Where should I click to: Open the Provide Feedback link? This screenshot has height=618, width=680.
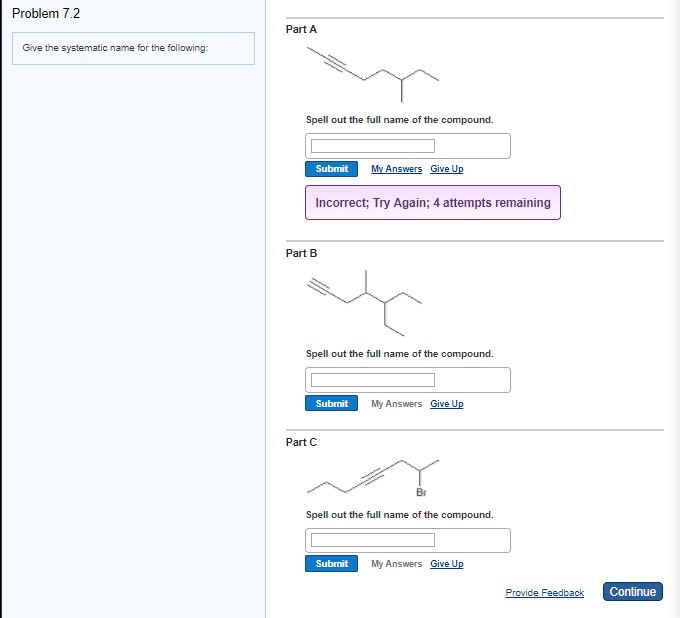544,593
